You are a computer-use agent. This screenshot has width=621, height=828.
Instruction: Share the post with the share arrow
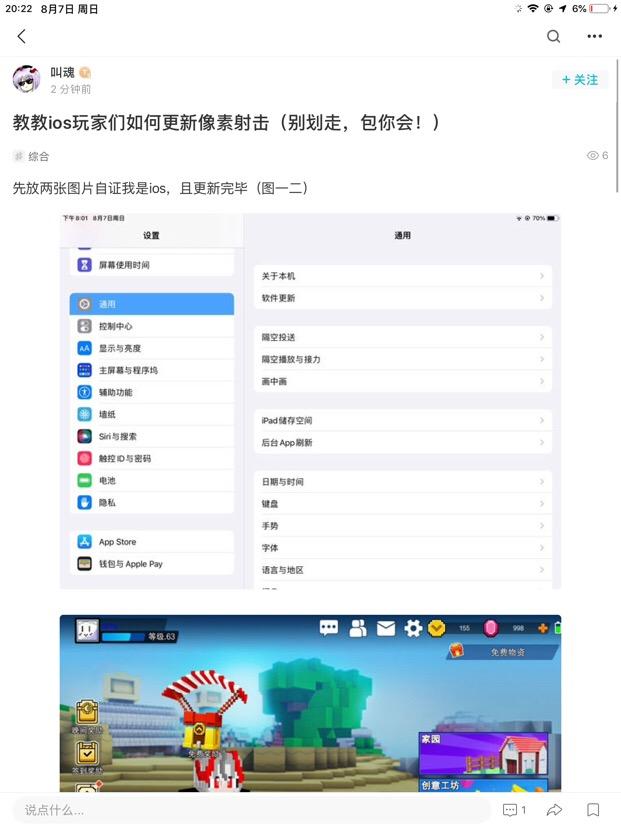click(554, 810)
